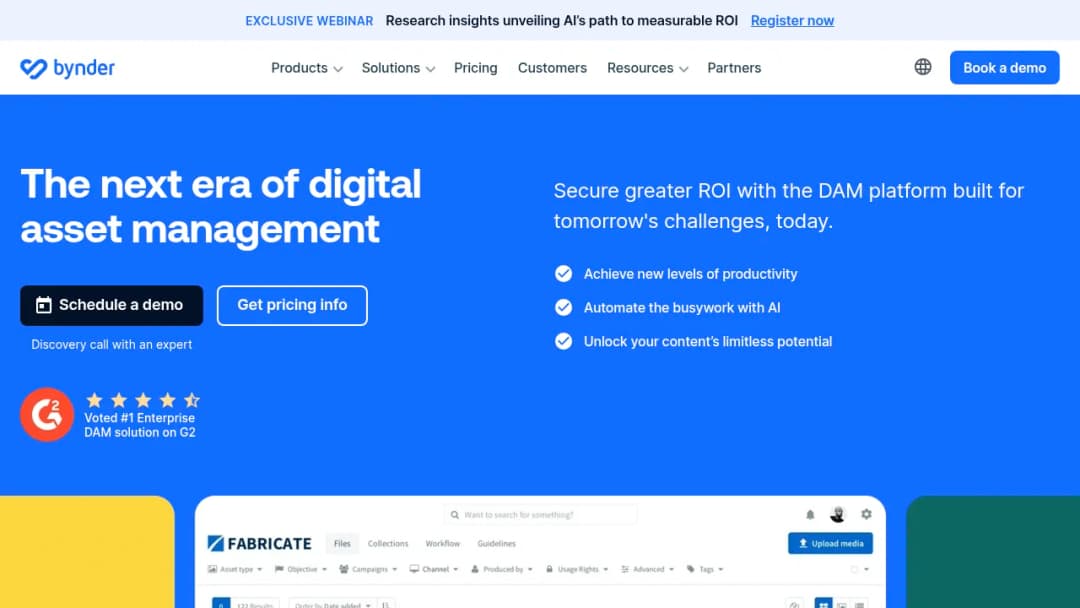Open the Customers page
Image resolution: width=1080 pixels, height=608 pixels.
pos(552,68)
